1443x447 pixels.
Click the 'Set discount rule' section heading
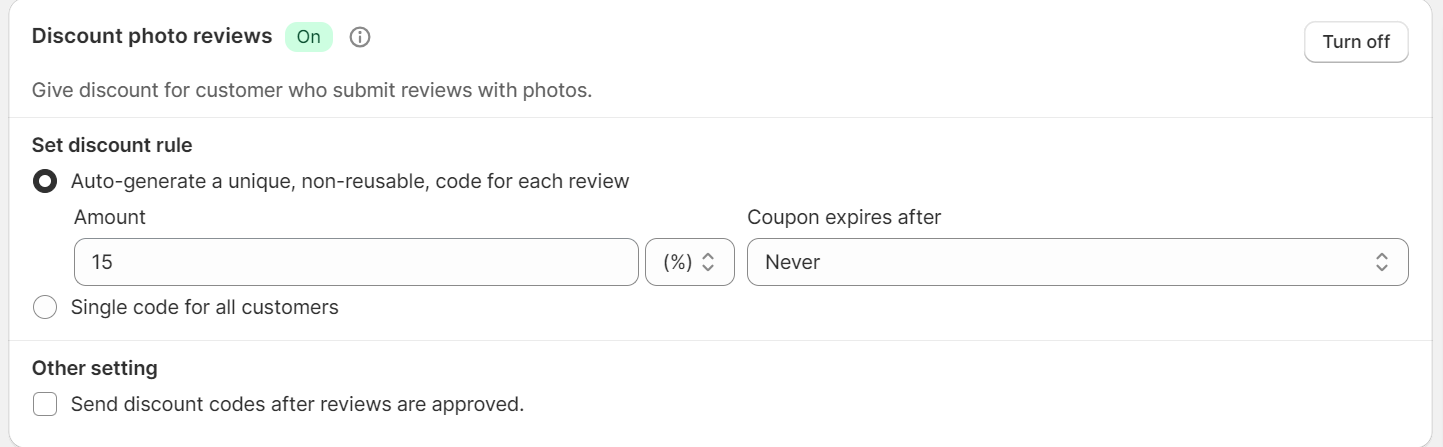112,145
